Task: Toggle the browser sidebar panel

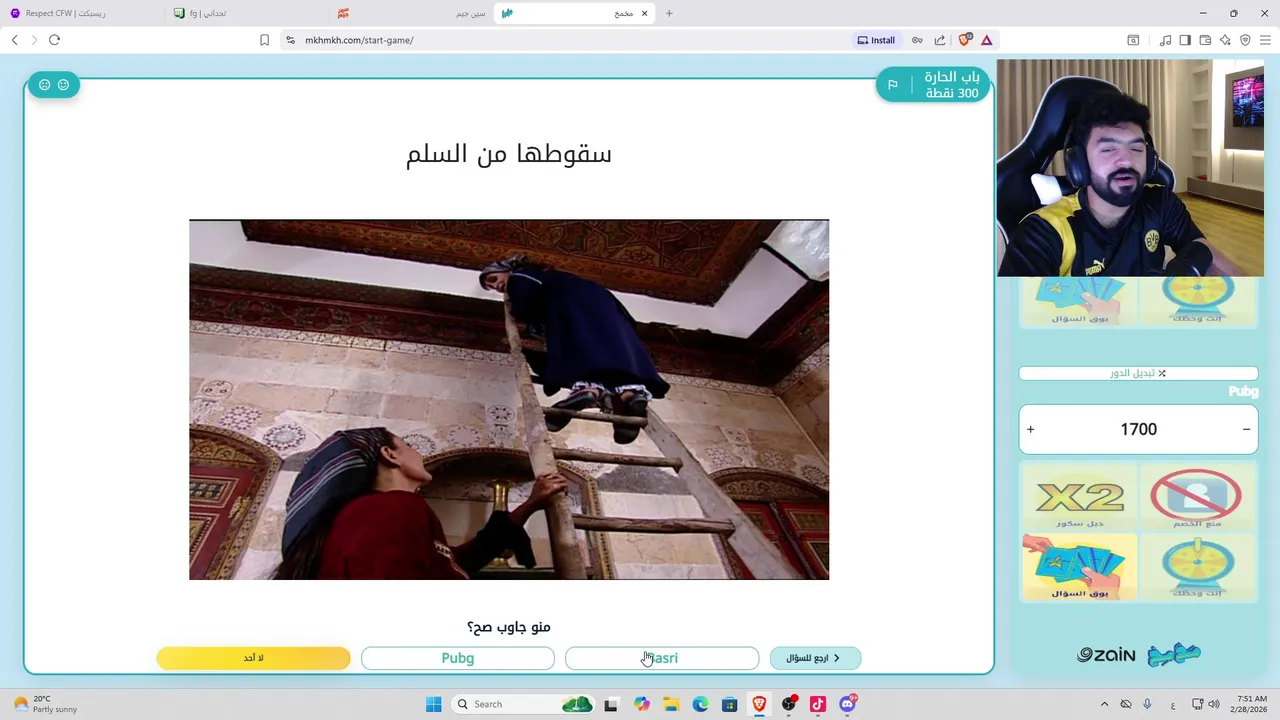Action: click(1185, 40)
